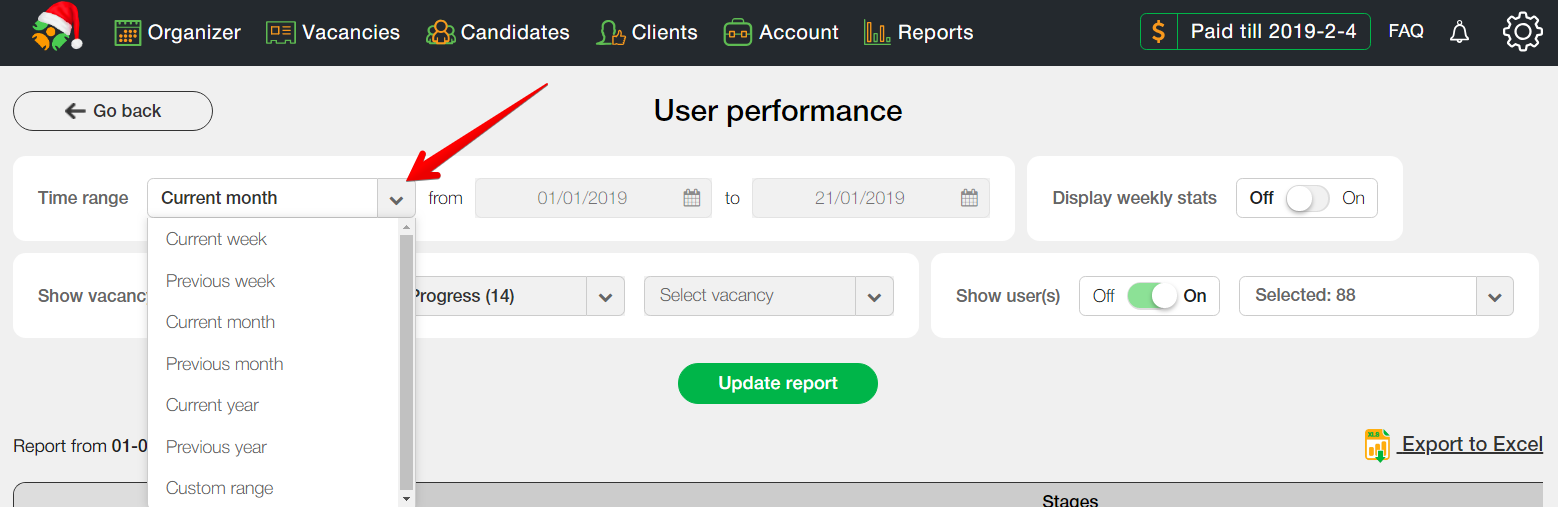Screen dimensions: 1558x507
Task: Select the Custom range option
Action: (220, 488)
